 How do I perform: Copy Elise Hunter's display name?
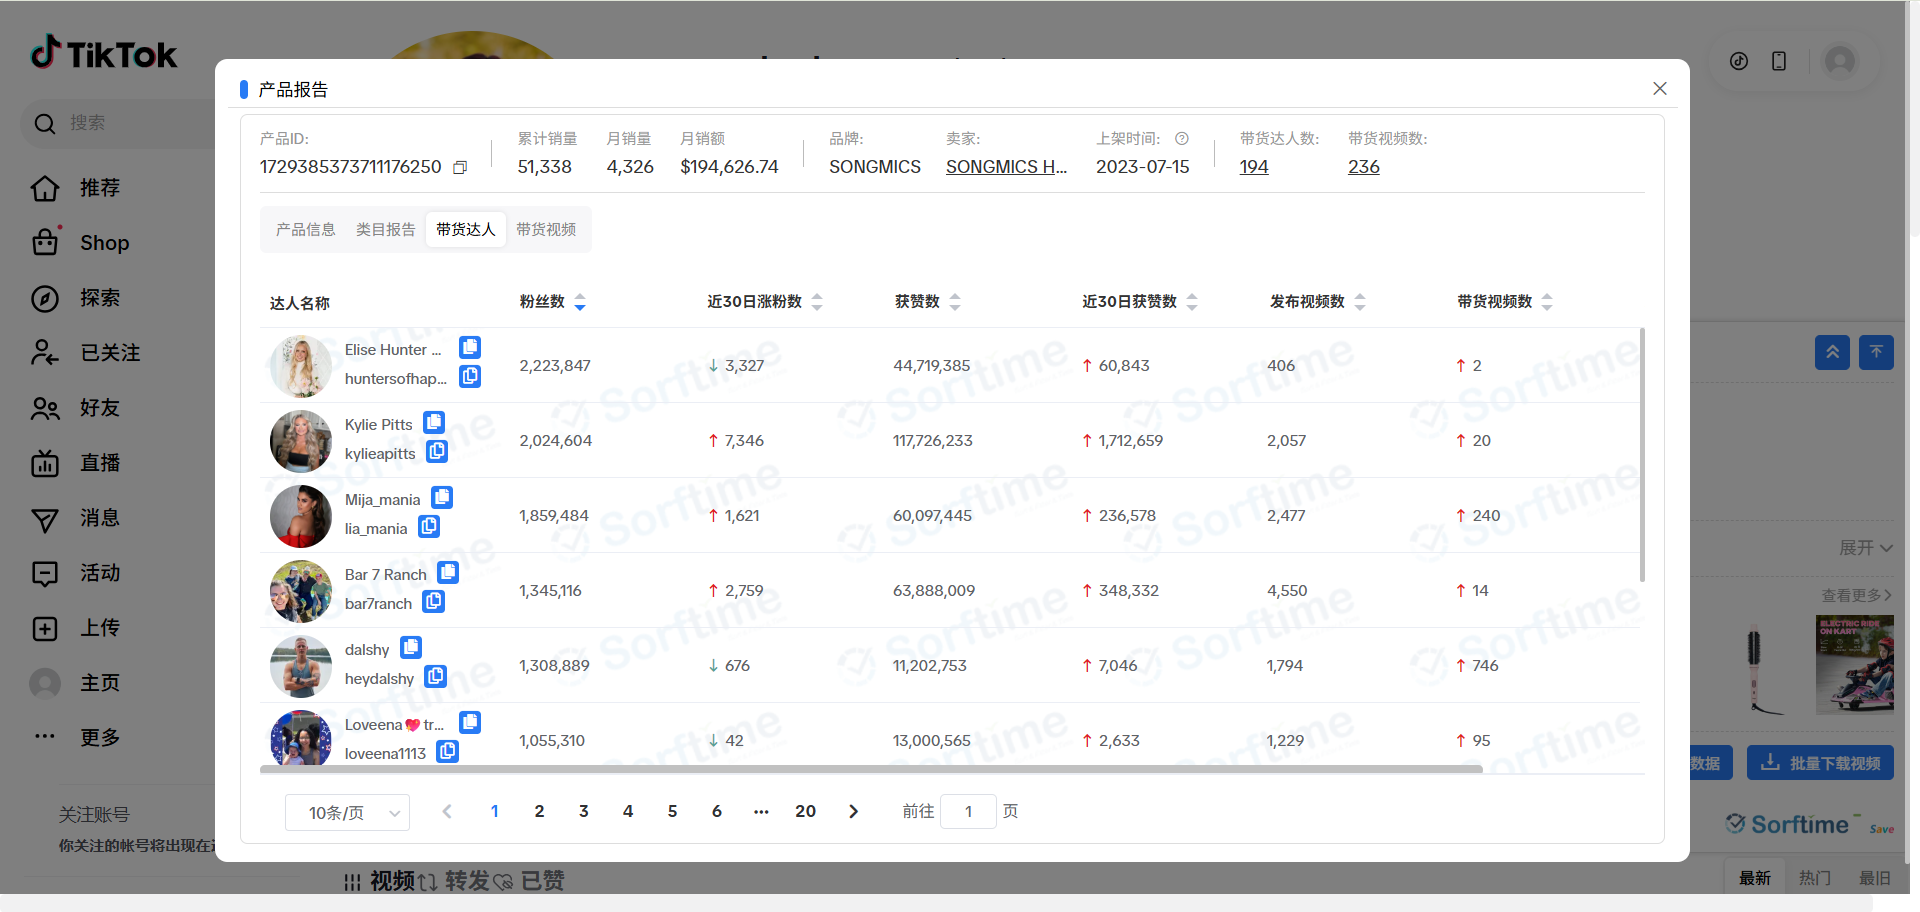click(x=470, y=347)
